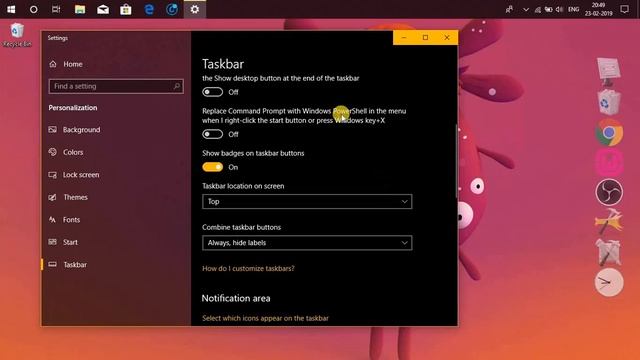Open the clock and date flyout
640x360 pixels.
[598, 9]
